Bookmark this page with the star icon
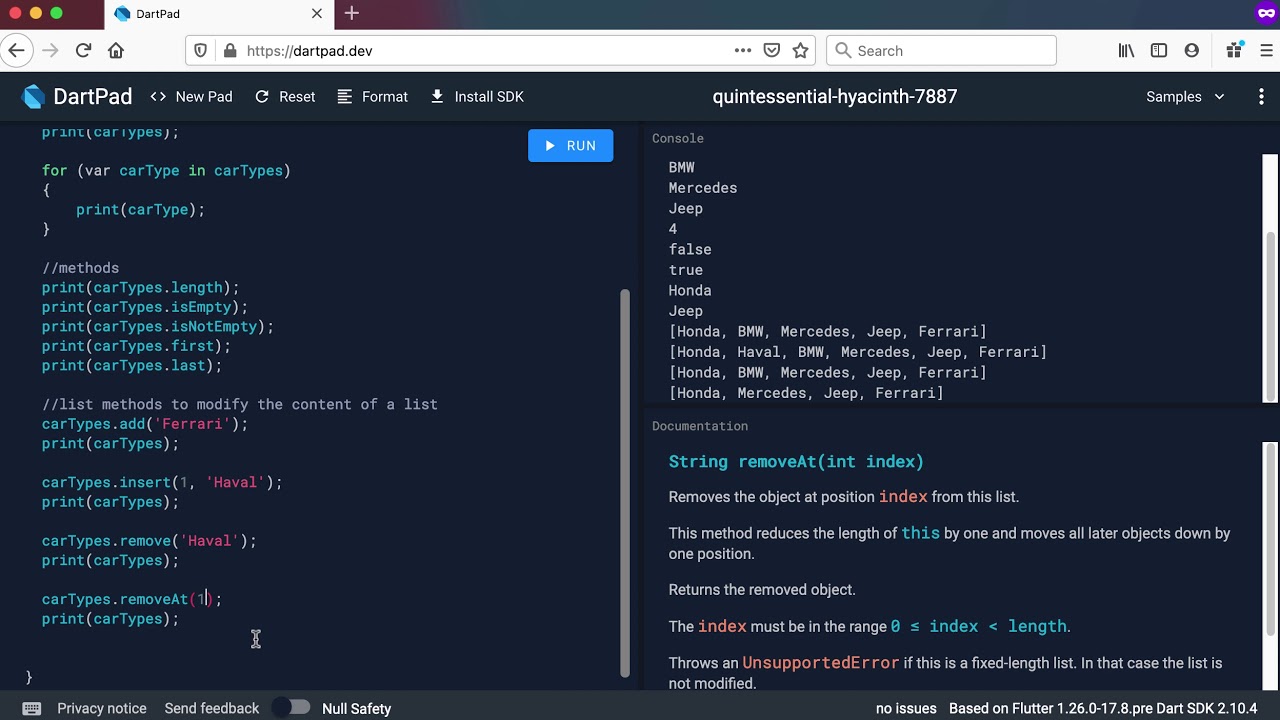Screen dimensions: 1280x720 pyautogui.click(x=800, y=50)
